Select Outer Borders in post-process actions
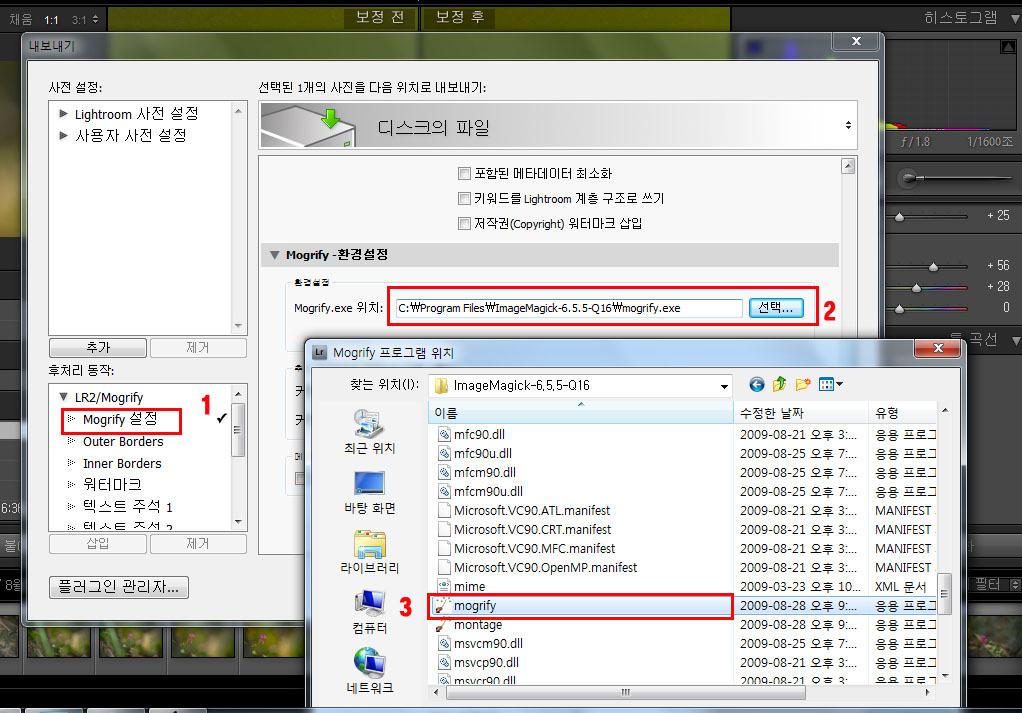This screenshot has height=713, width=1022. pyautogui.click(x=122, y=442)
